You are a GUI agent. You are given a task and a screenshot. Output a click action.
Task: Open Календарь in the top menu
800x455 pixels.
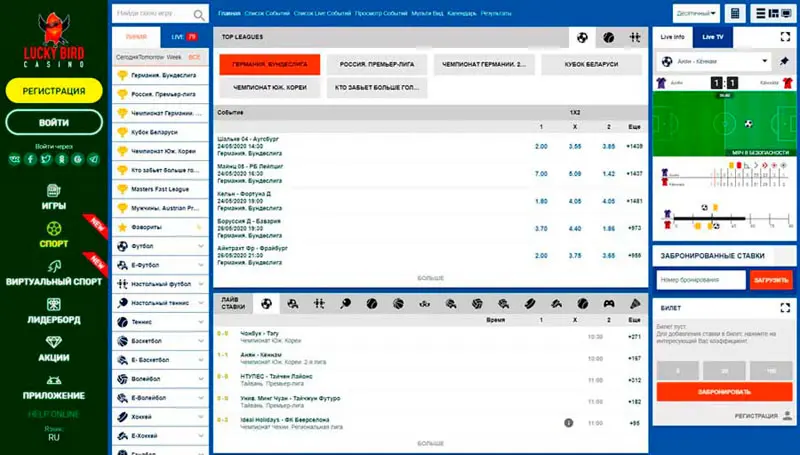462,15
